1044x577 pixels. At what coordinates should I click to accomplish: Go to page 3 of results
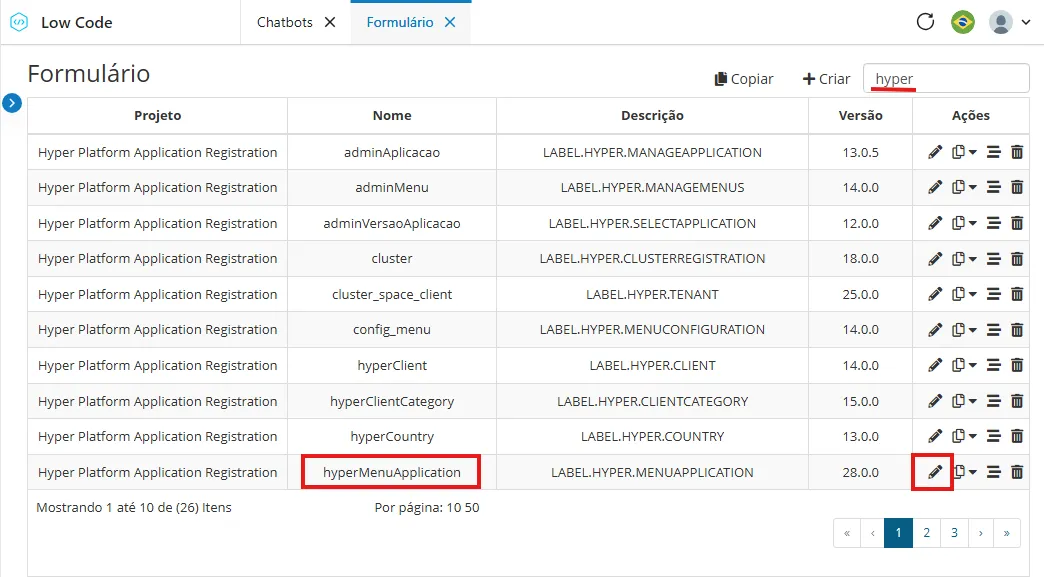point(954,532)
